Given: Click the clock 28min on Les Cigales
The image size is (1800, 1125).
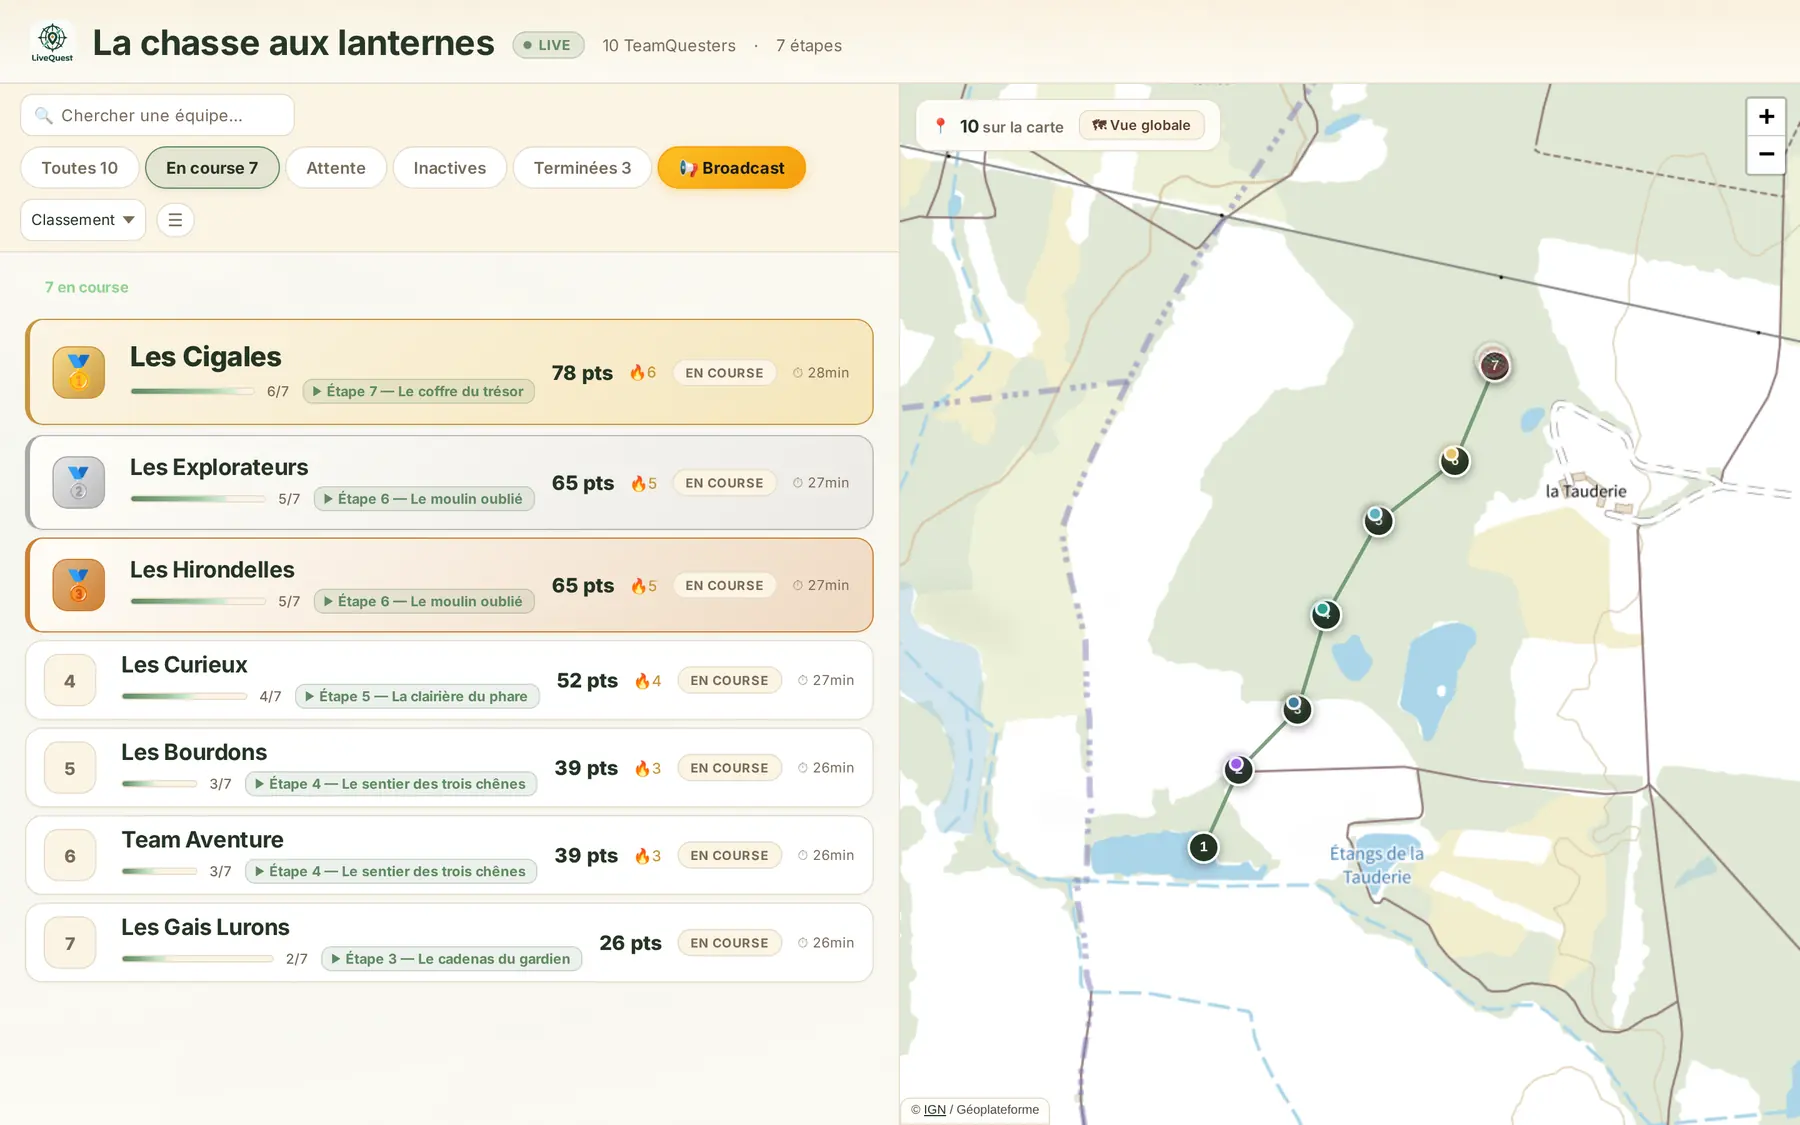Looking at the screenshot, I should [821, 373].
